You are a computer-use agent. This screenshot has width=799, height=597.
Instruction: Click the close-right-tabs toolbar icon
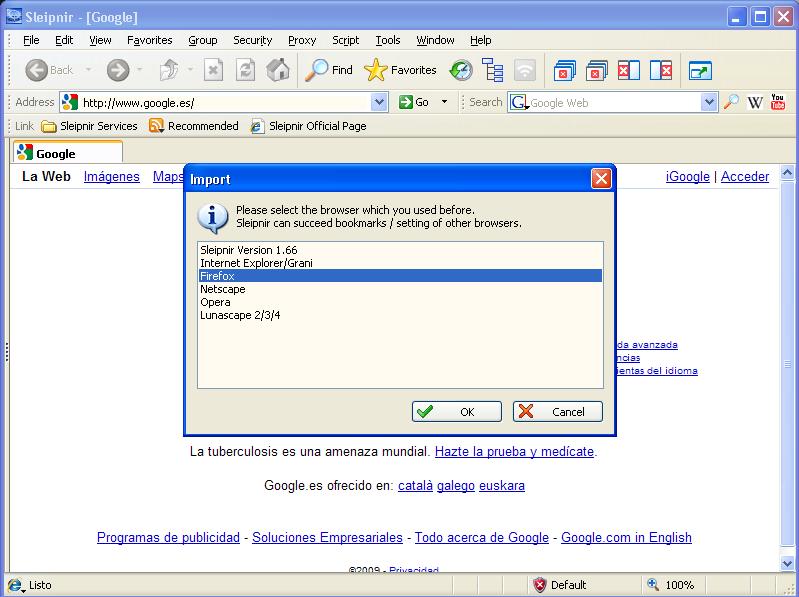tap(661, 70)
